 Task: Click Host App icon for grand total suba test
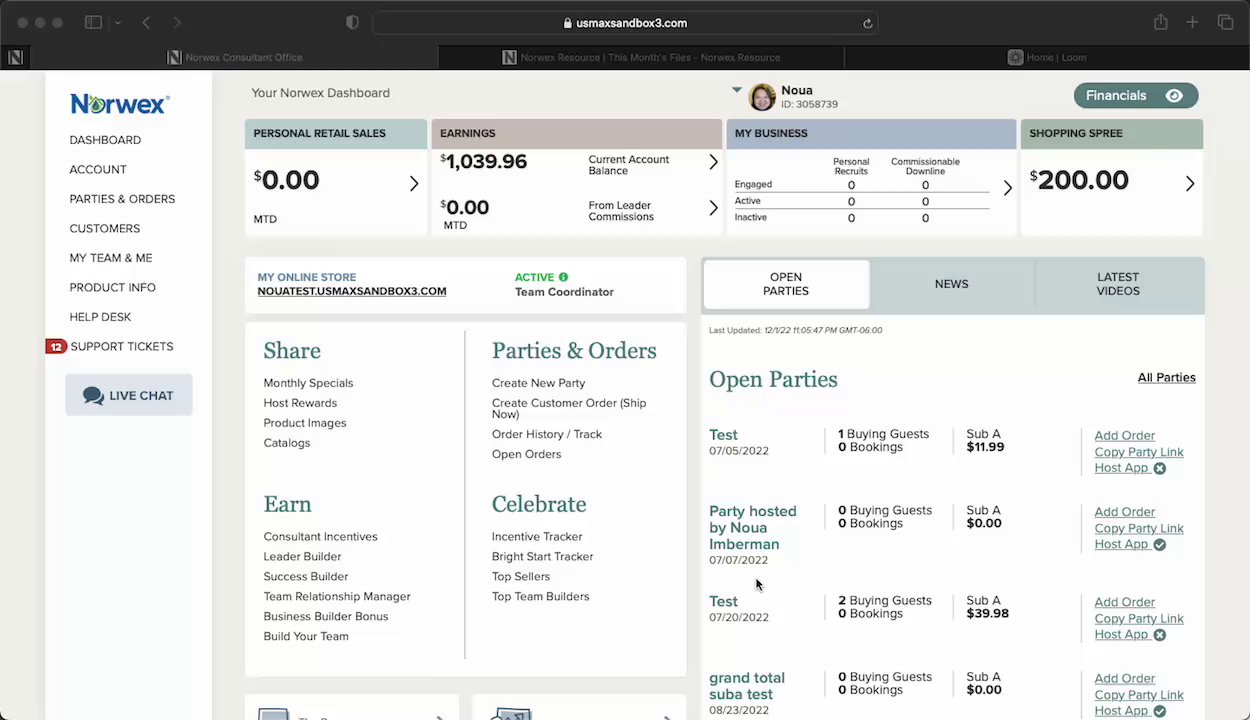tap(1159, 711)
